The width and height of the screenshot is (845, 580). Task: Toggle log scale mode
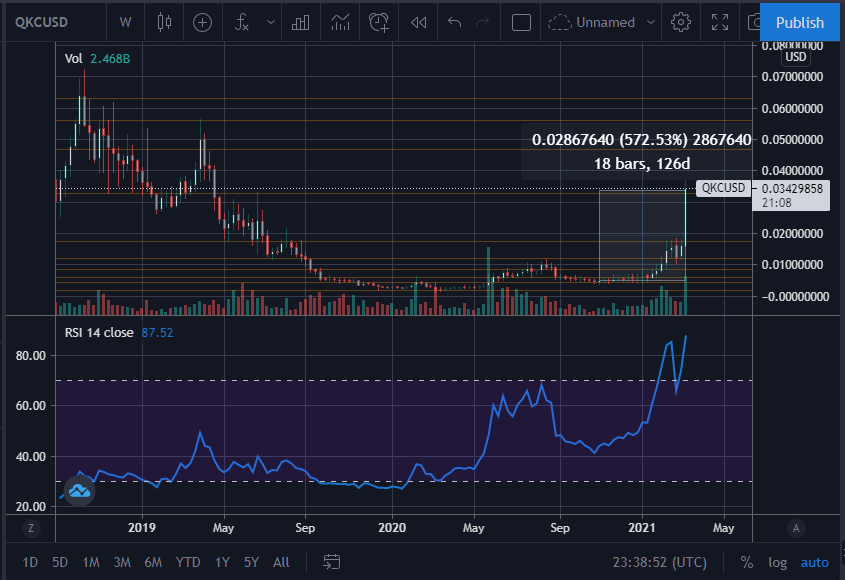pyautogui.click(x=777, y=562)
